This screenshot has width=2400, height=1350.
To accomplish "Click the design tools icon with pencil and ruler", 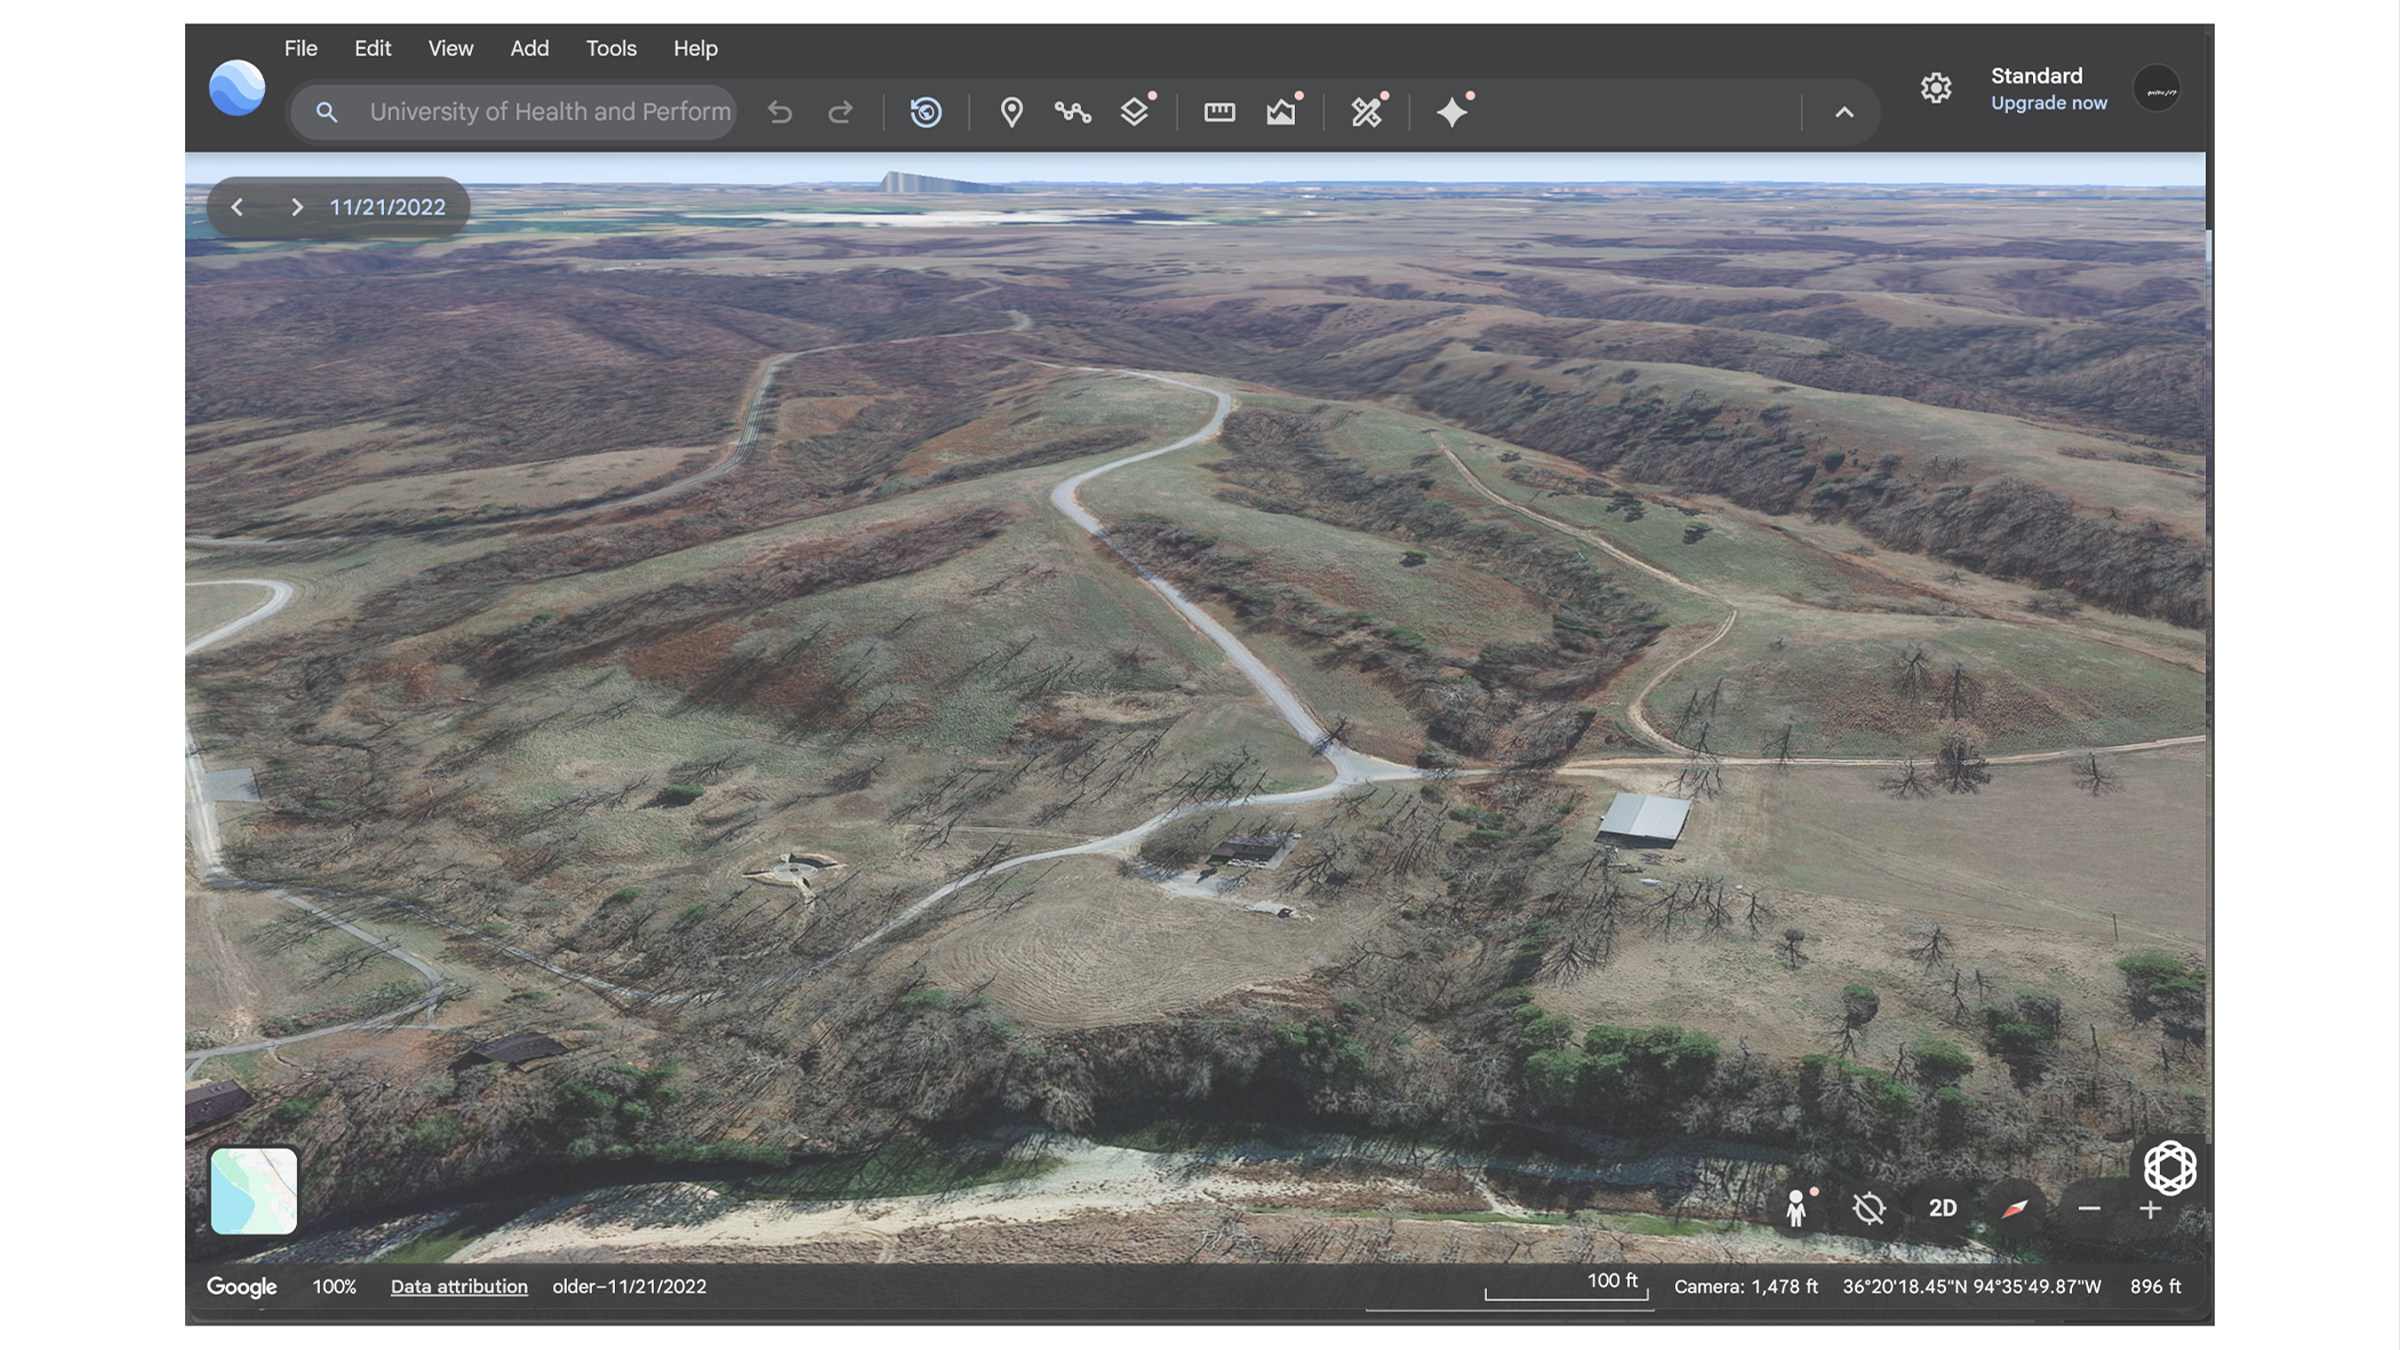I will [1367, 111].
